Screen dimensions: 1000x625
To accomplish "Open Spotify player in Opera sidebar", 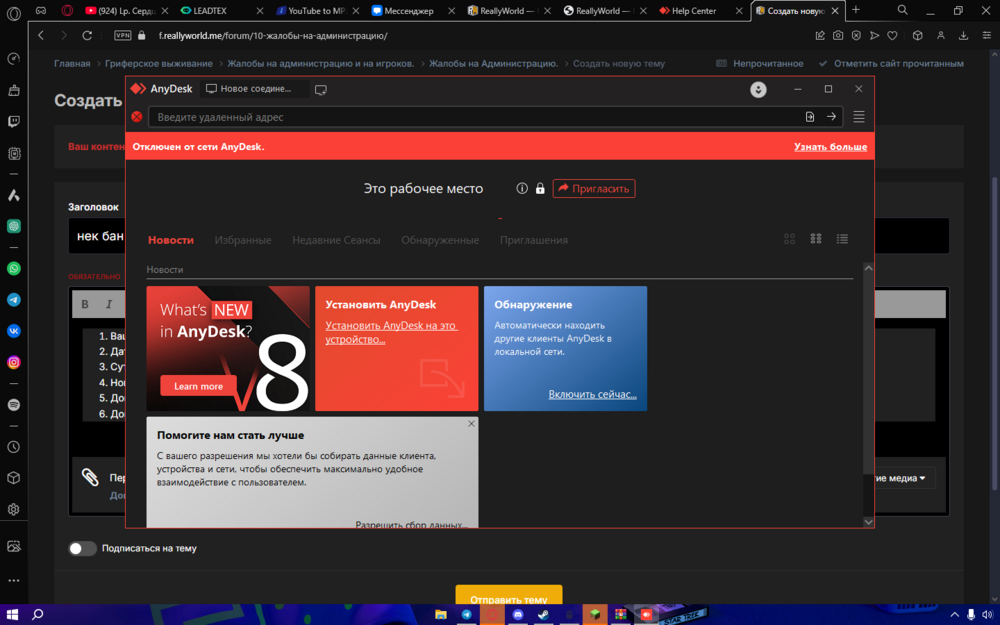I will [13, 405].
